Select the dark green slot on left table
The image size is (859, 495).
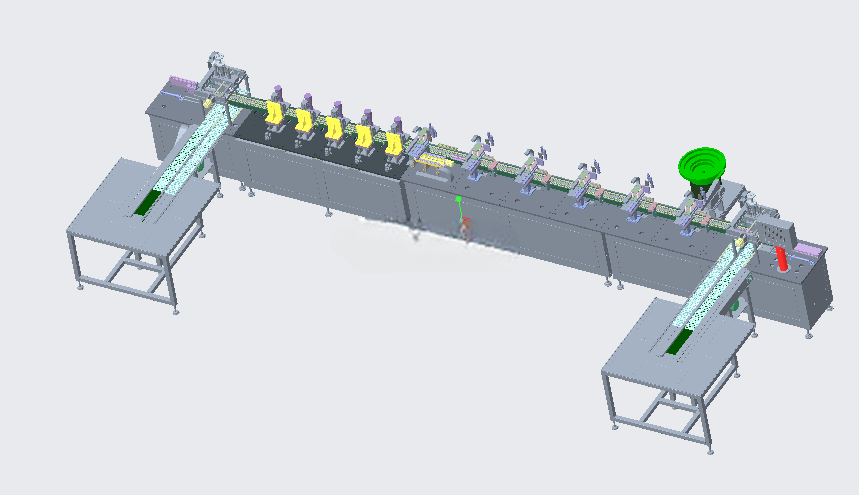click(x=146, y=204)
